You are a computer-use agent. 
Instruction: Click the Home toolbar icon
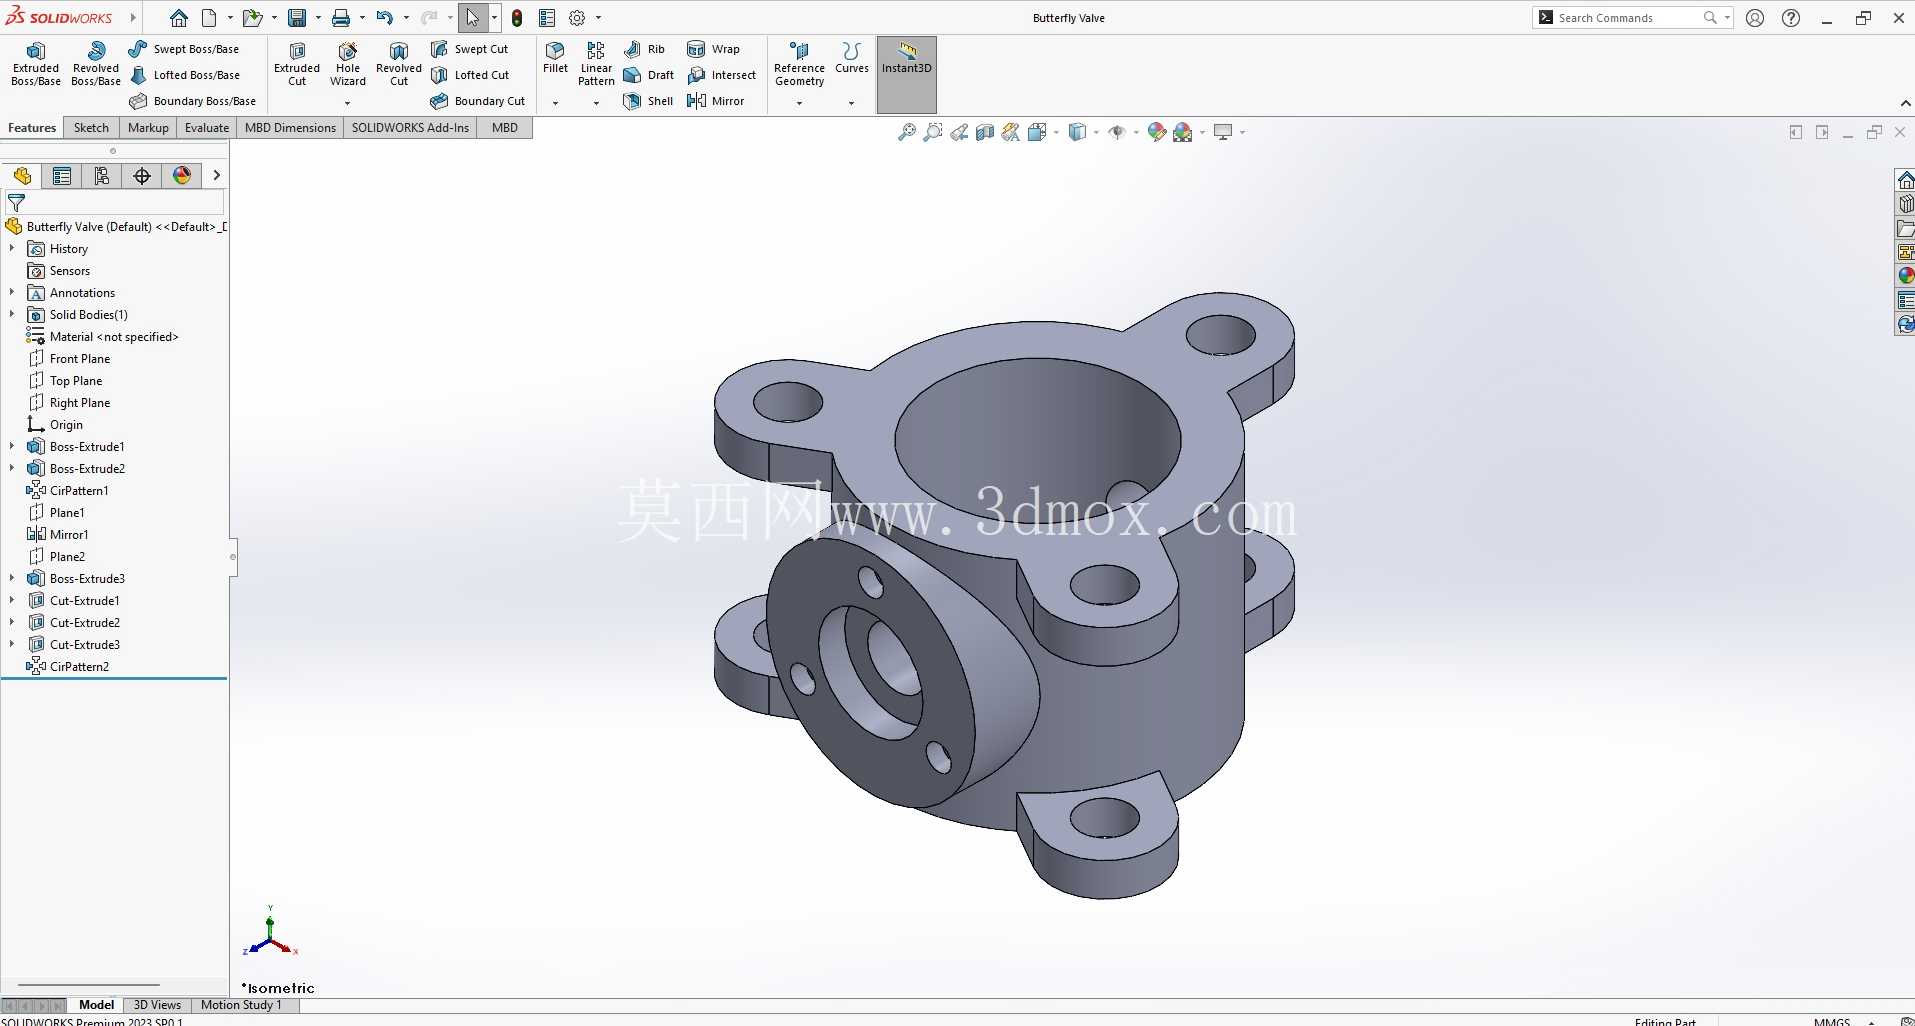coord(178,18)
